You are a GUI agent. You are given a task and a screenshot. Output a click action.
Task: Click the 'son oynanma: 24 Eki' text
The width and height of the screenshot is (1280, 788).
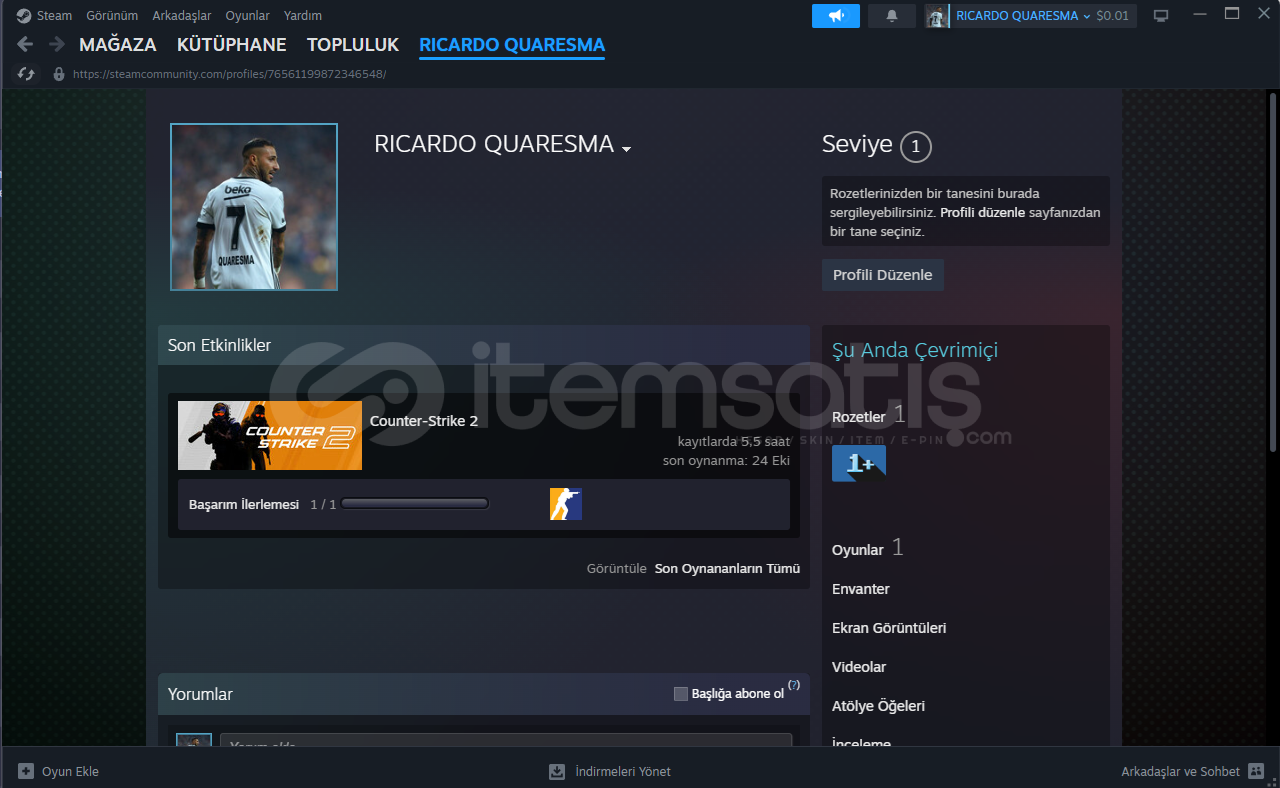pos(726,461)
